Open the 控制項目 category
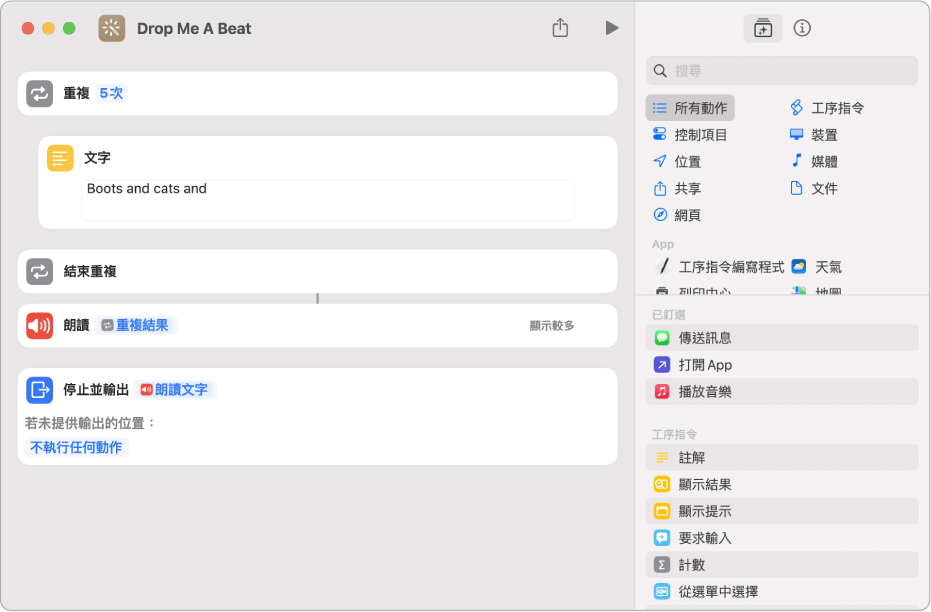 pos(690,135)
